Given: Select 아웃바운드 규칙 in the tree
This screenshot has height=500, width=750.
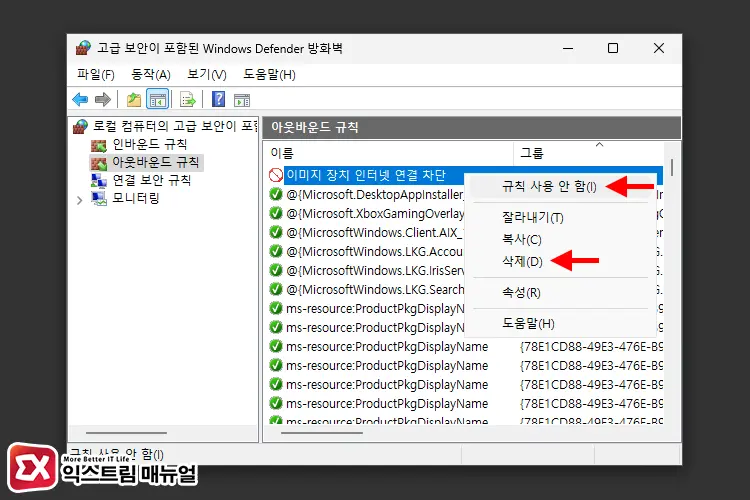Looking at the screenshot, I should coord(155,162).
